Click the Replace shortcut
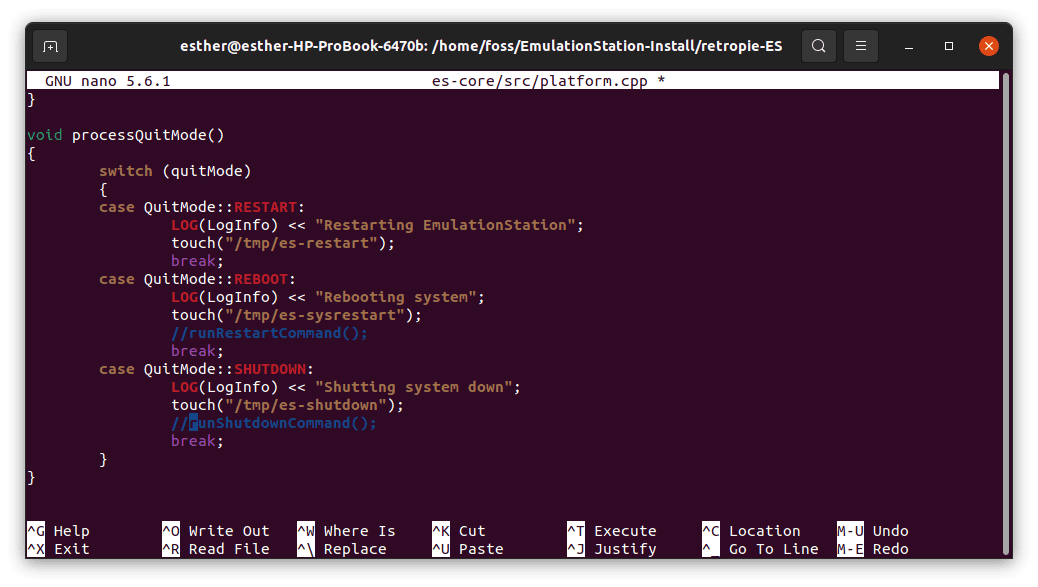This screenshot has width=1038, height=587. pyautogui.click(x=348, y=548)
